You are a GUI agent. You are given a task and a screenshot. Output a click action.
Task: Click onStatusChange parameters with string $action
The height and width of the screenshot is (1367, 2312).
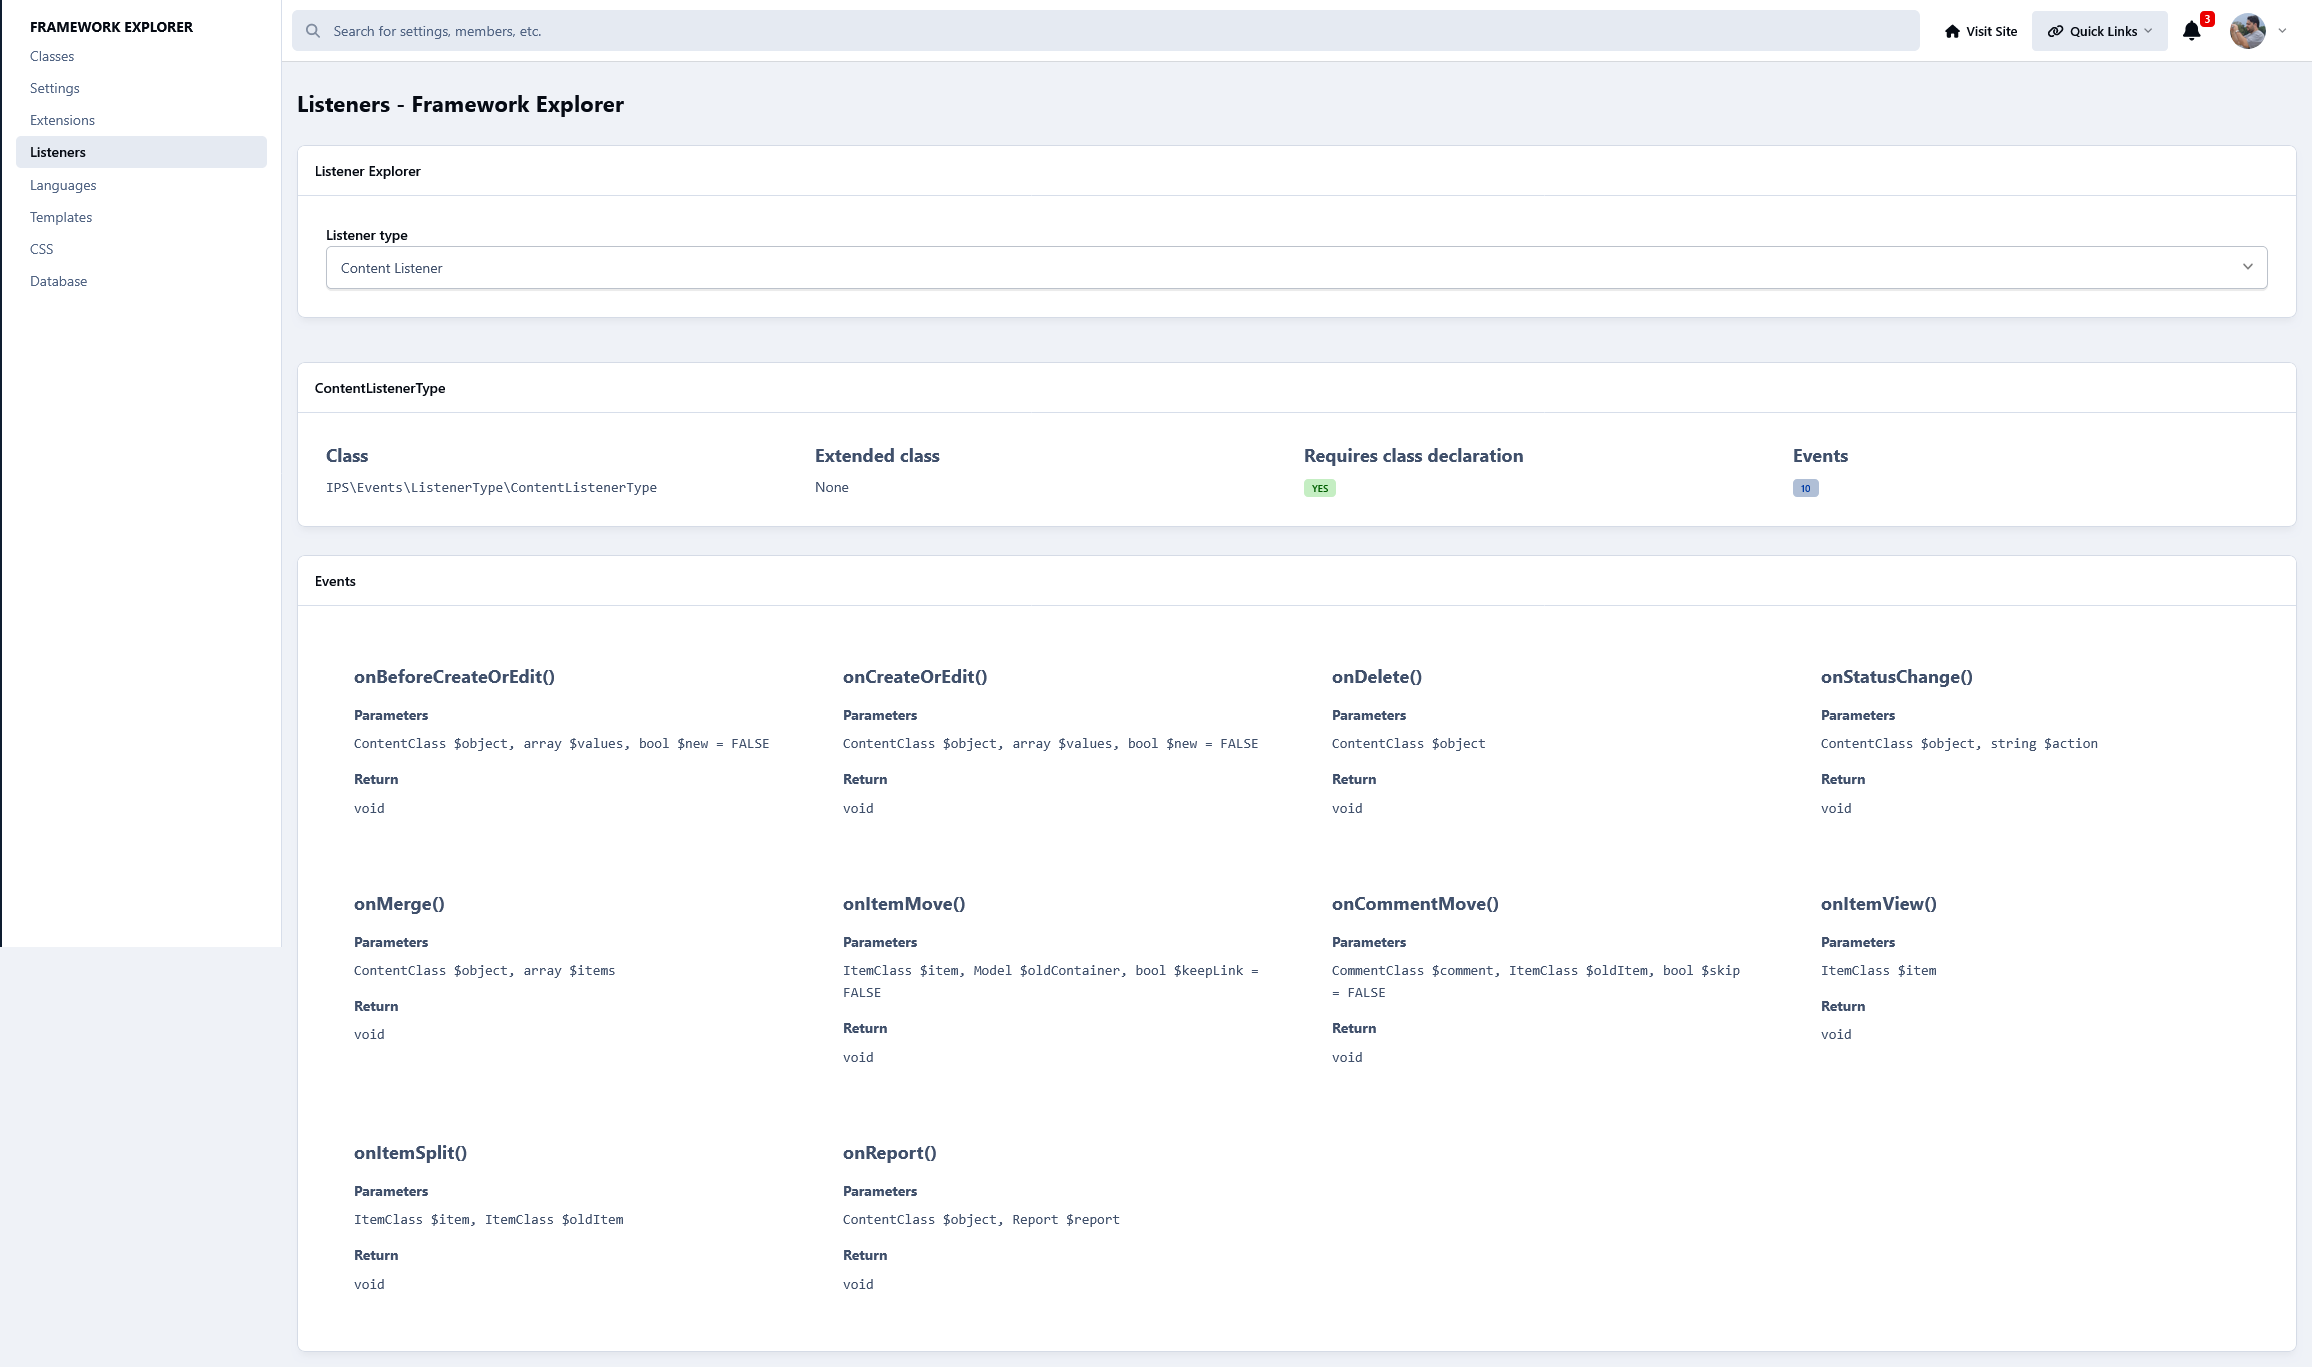pos(1959,744)
